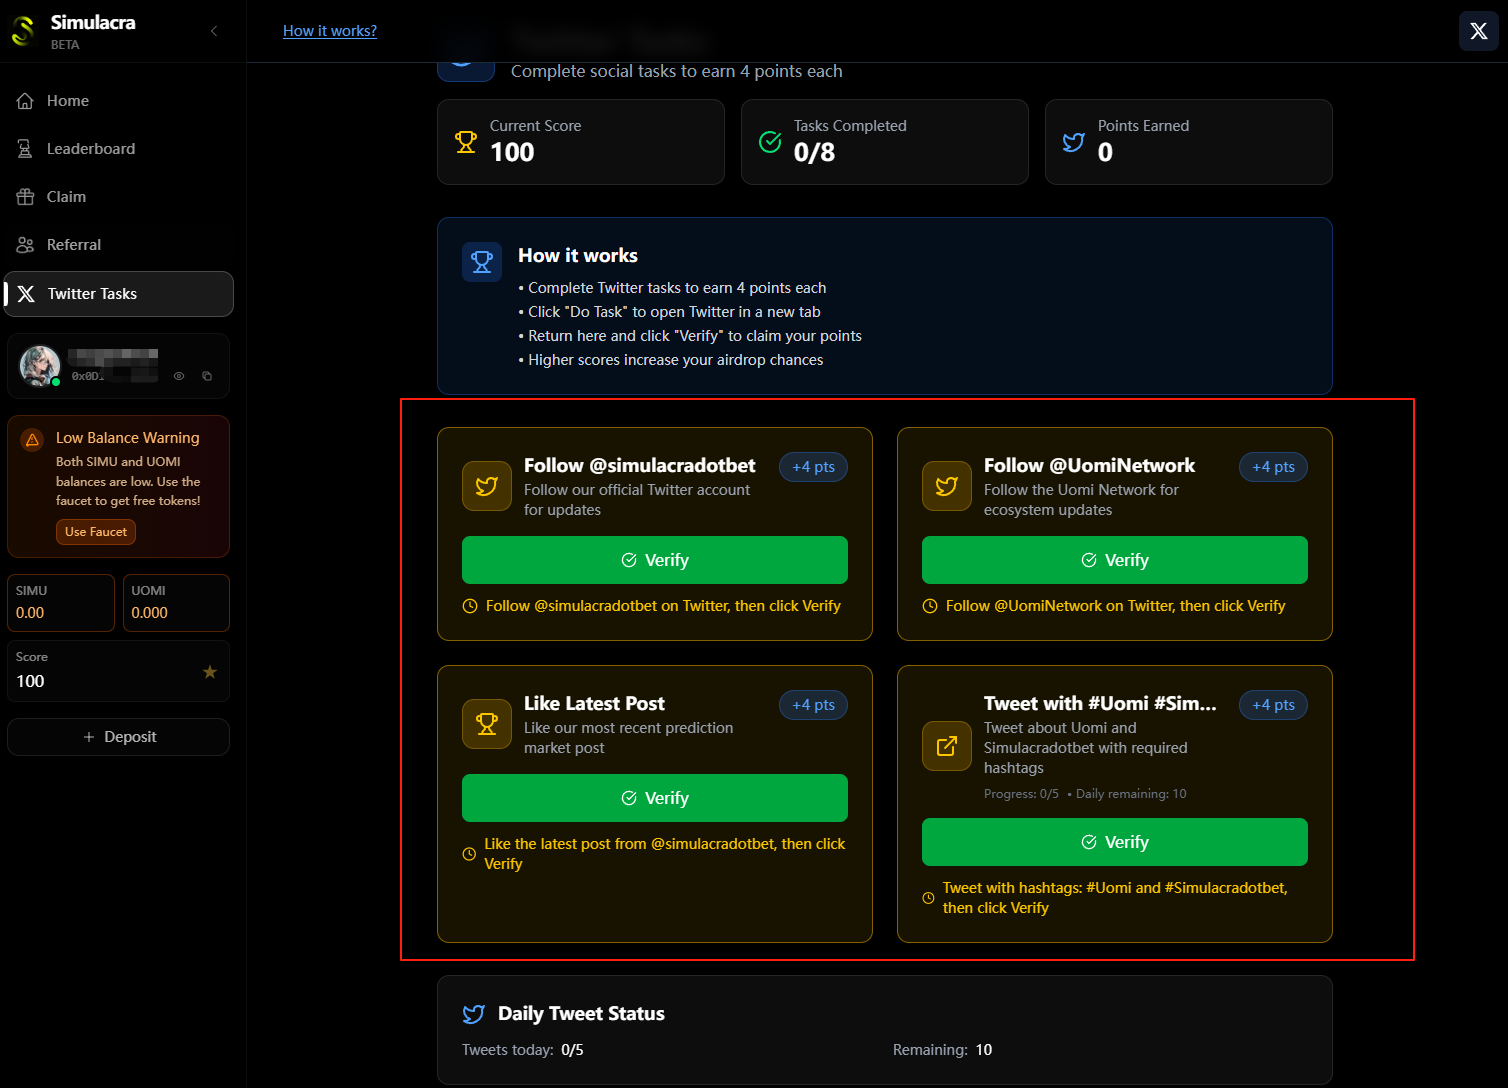Click the trophy icon on Like Latest Post
The width and height of the screenshot is (1508, 1088).
pos(487,724)
